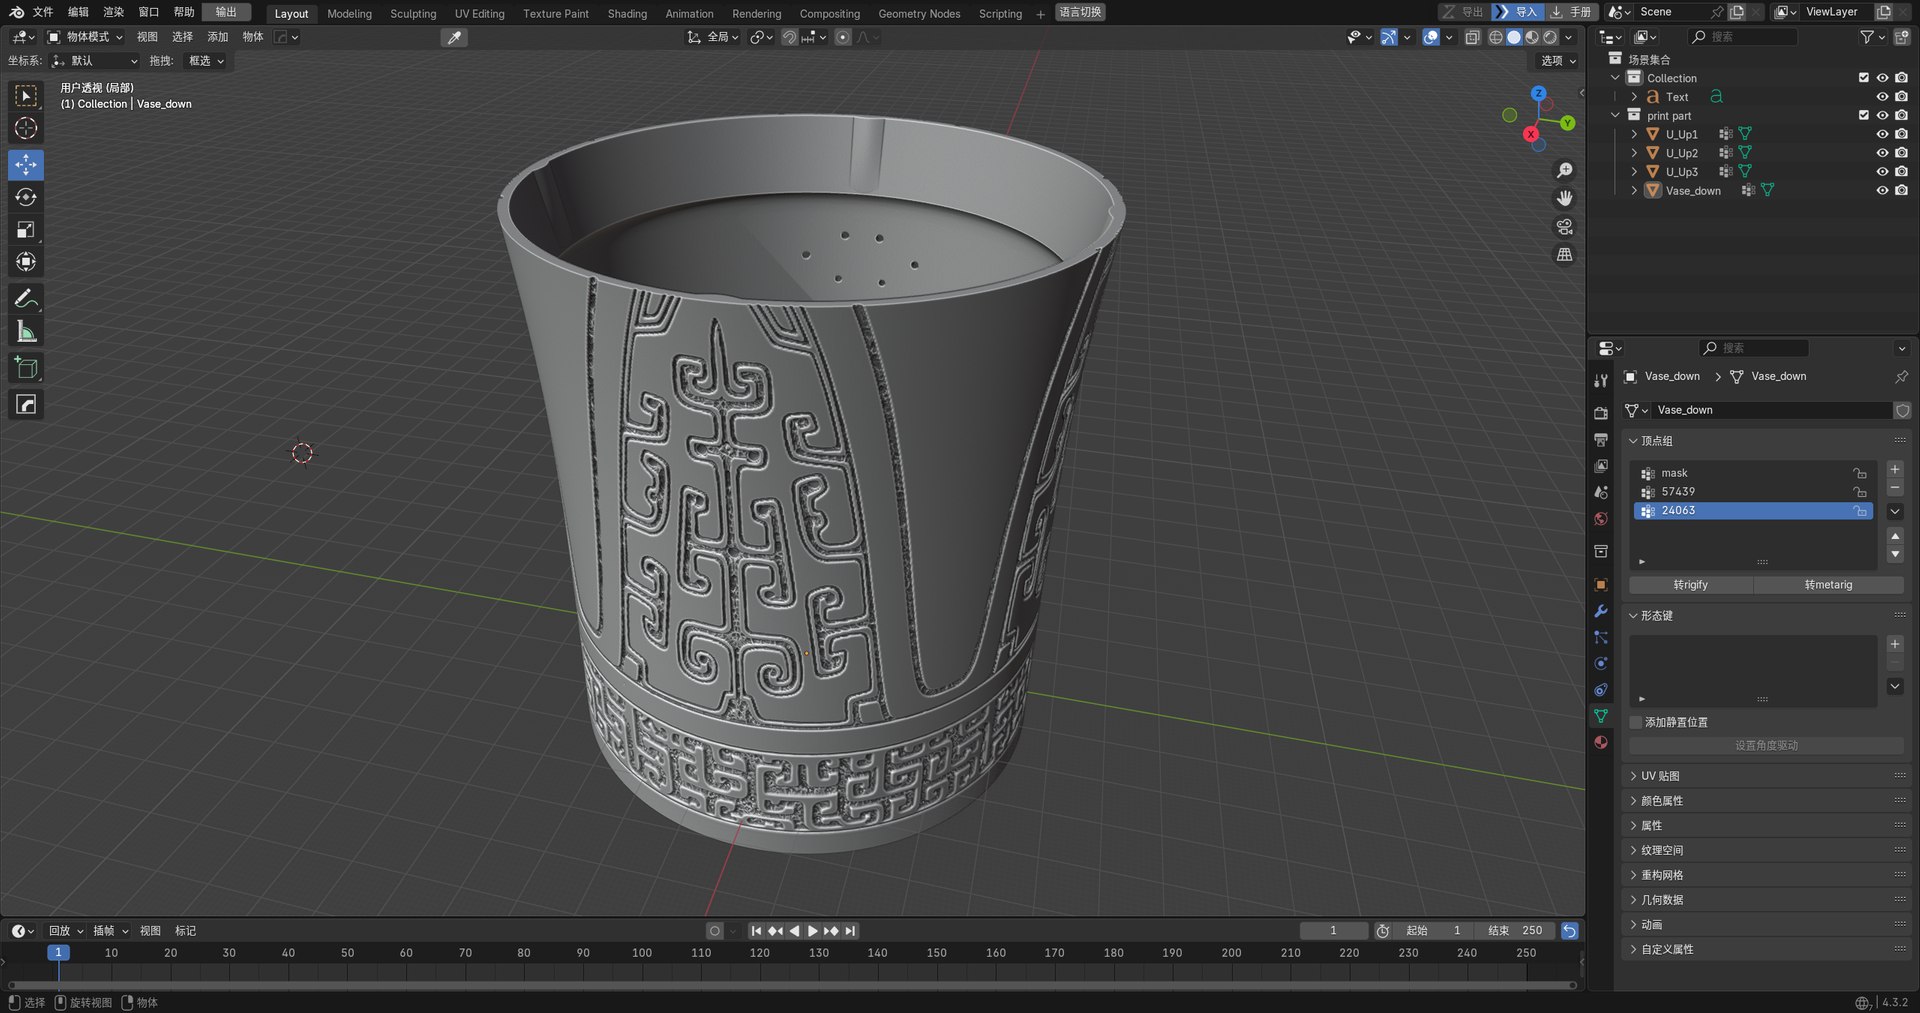Toggle Vase_down viewport visibility eye
Viewport: 1920px width, 1013px height.
[1882, 191]
